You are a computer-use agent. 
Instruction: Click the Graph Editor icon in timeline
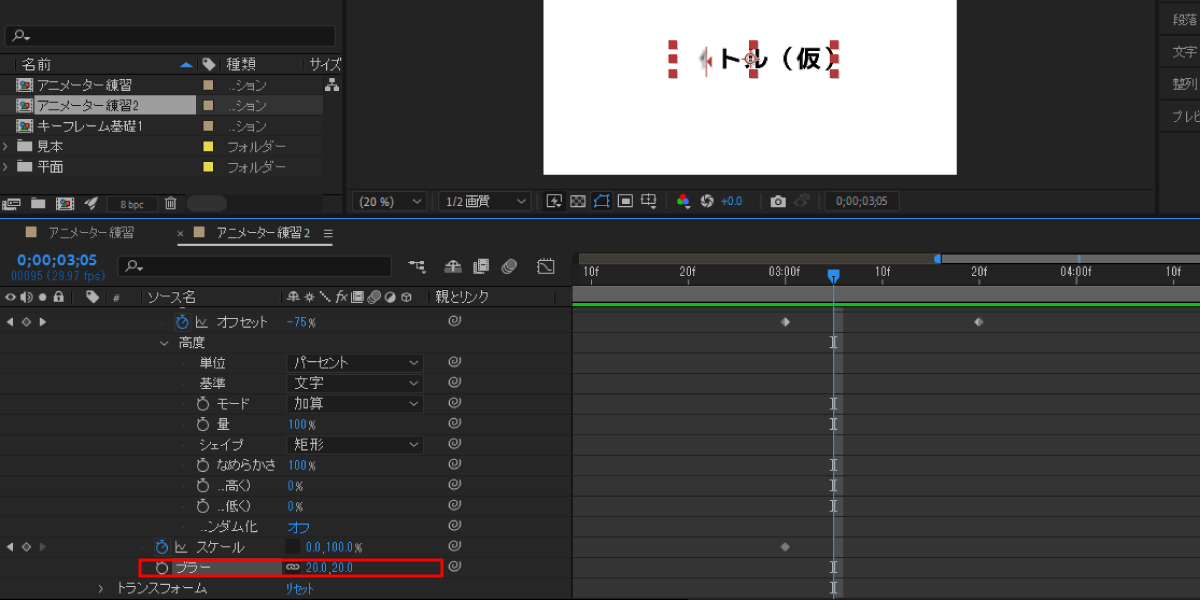[546, 266]
